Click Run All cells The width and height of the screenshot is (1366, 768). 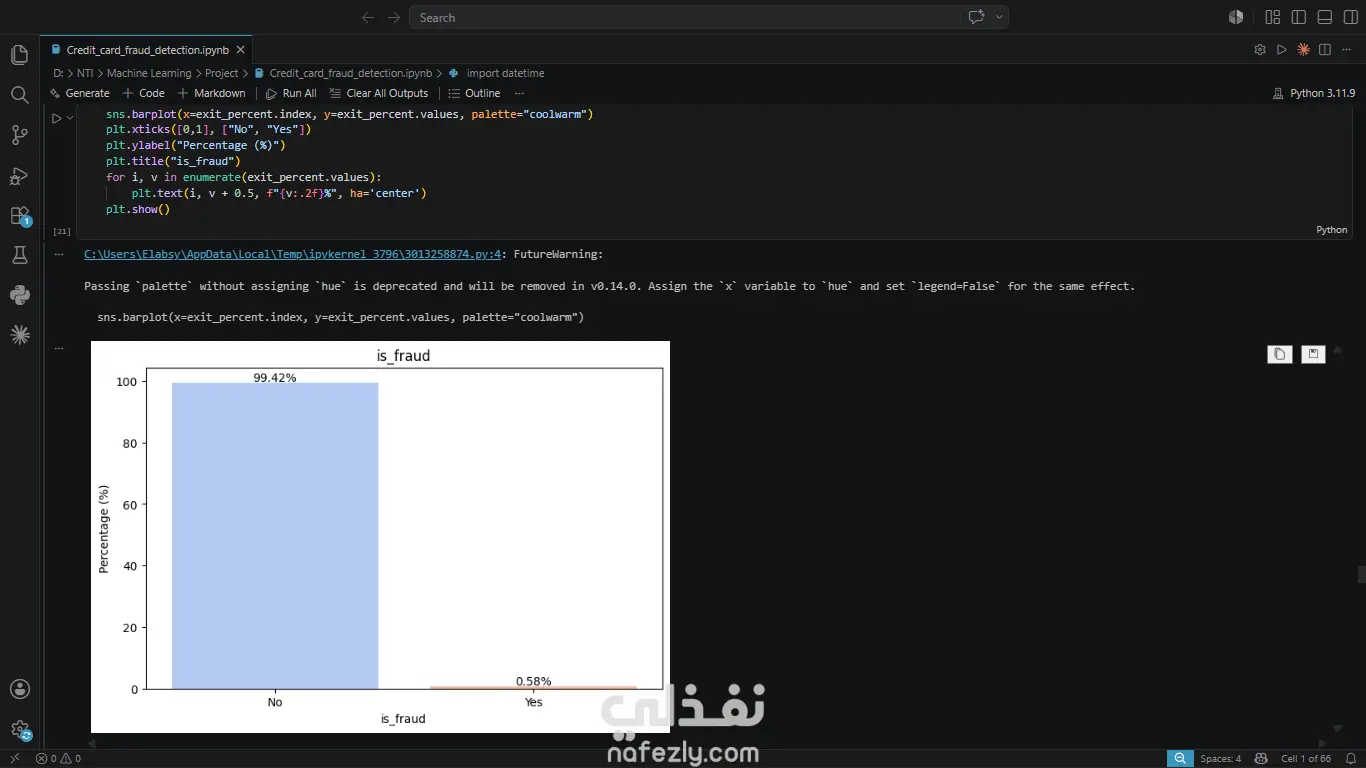pos(291,93)
